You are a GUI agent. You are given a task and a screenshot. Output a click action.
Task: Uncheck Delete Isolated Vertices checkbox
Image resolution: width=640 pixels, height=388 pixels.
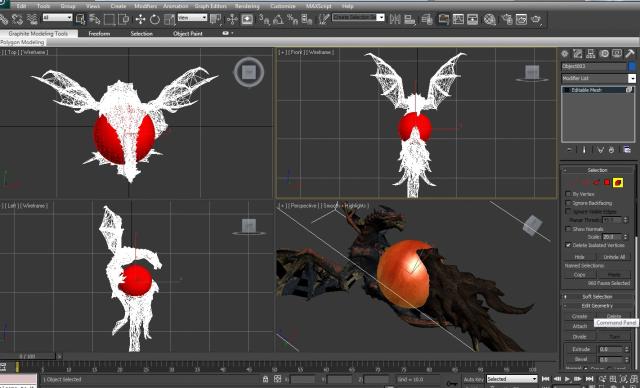pos(568,245)
